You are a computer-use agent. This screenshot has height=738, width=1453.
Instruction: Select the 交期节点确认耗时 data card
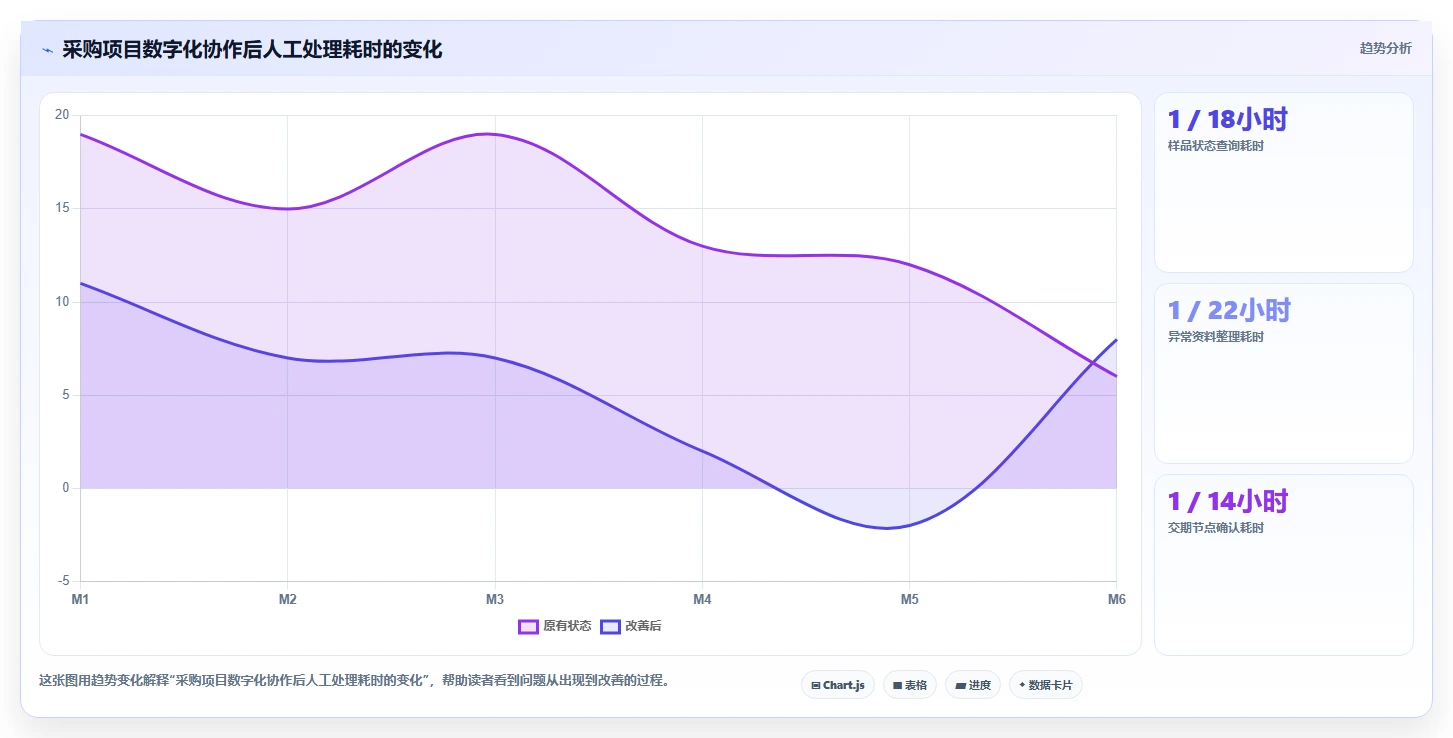[x=1284, y=565]
